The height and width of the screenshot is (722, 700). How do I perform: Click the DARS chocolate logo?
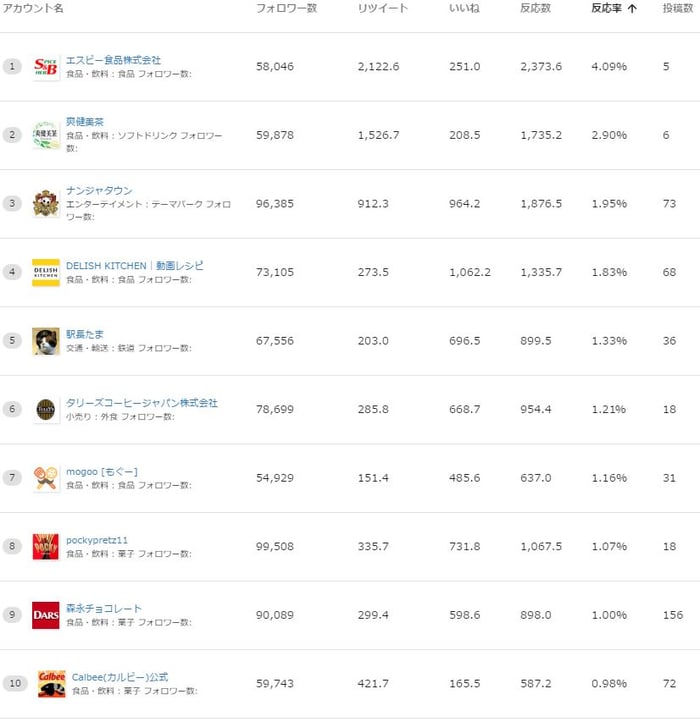coord(46,615)
